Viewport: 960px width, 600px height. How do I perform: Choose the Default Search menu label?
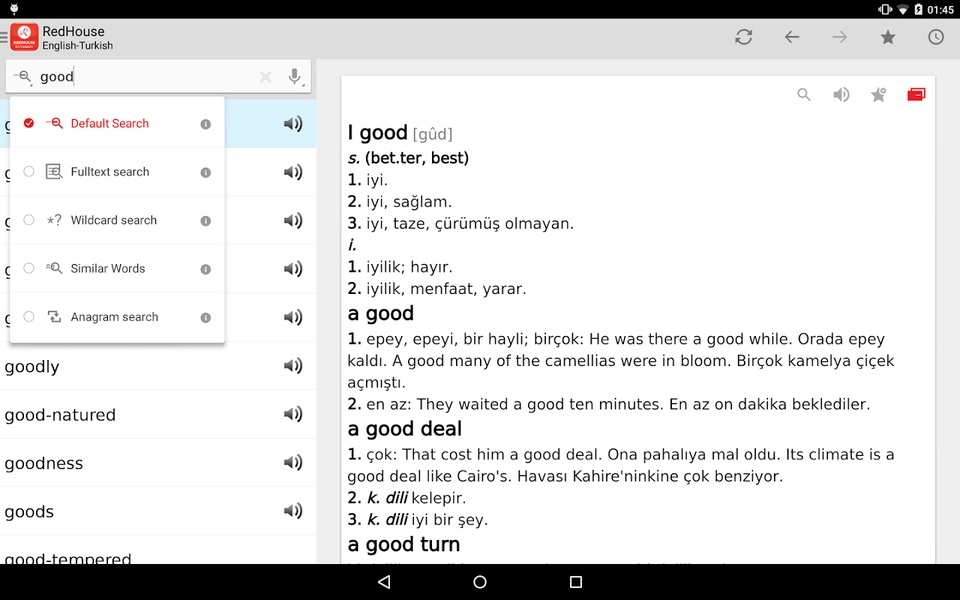[x=110, y=123]
